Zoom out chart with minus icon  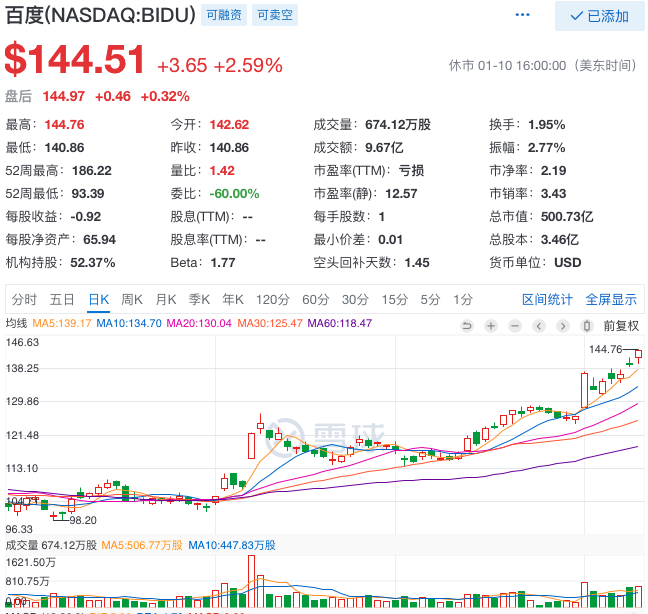pyautogui.click(x=515, y=326)
